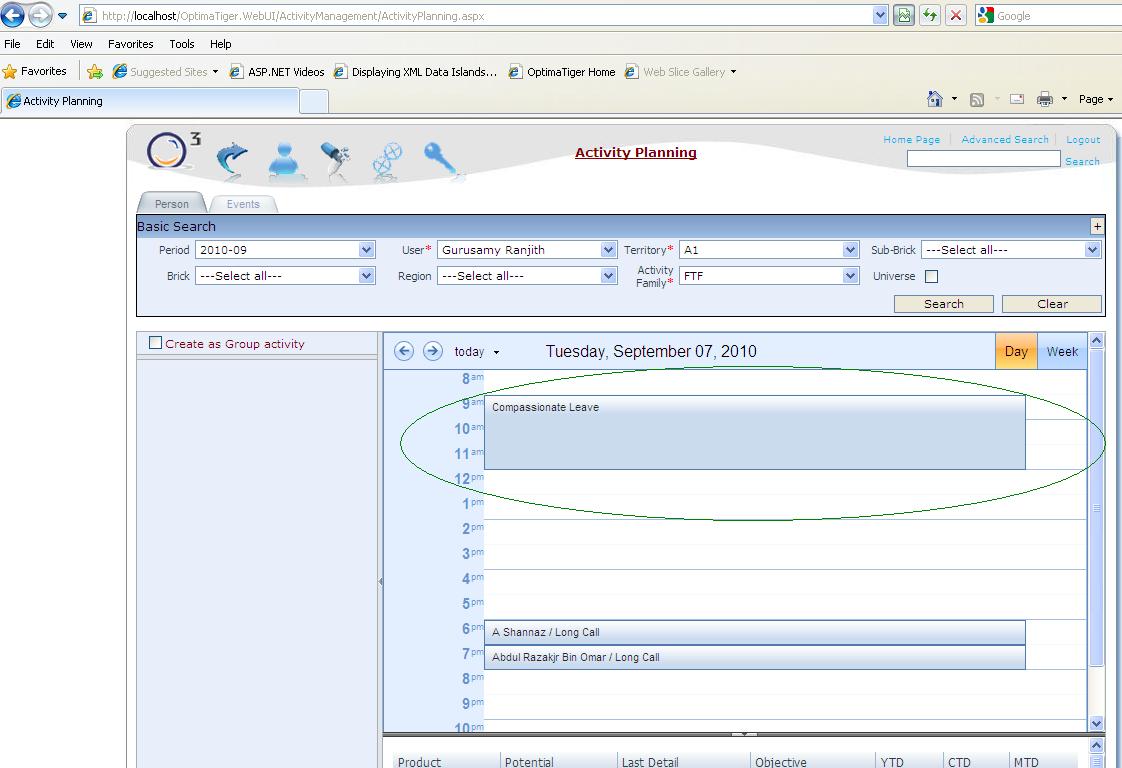
Task: Open the Favorites menu
Action: tap(130, 44)
